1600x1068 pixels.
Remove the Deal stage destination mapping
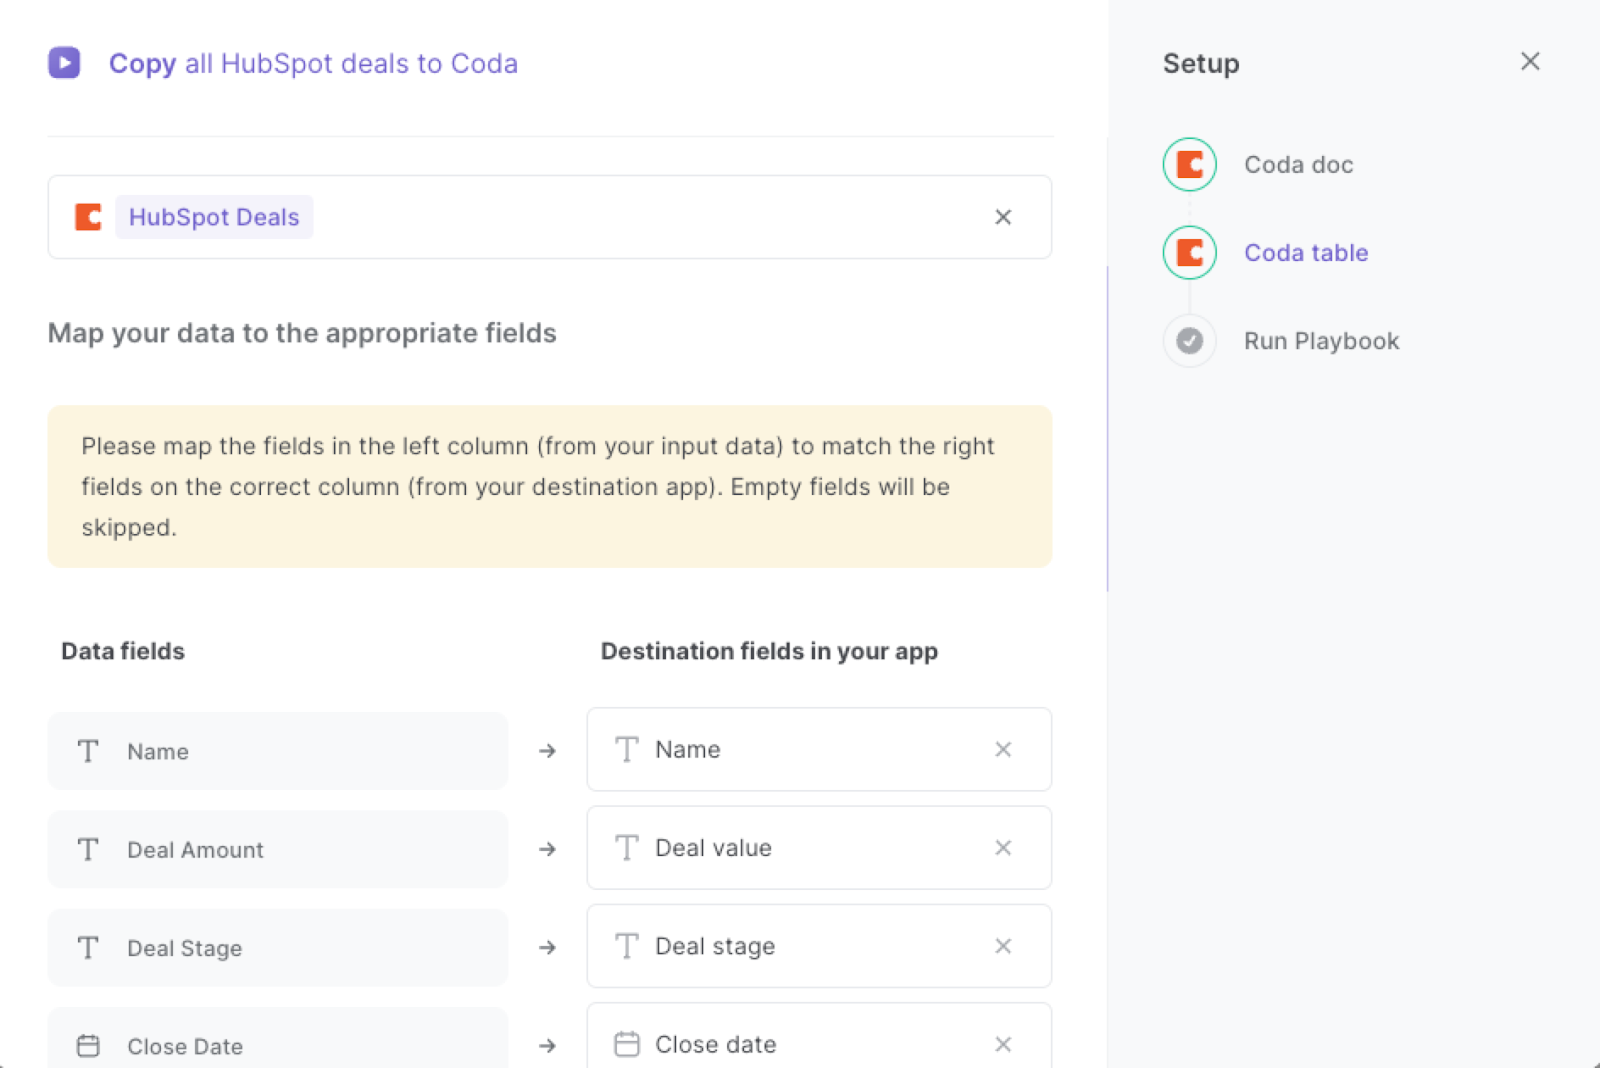click(1003, 946)
